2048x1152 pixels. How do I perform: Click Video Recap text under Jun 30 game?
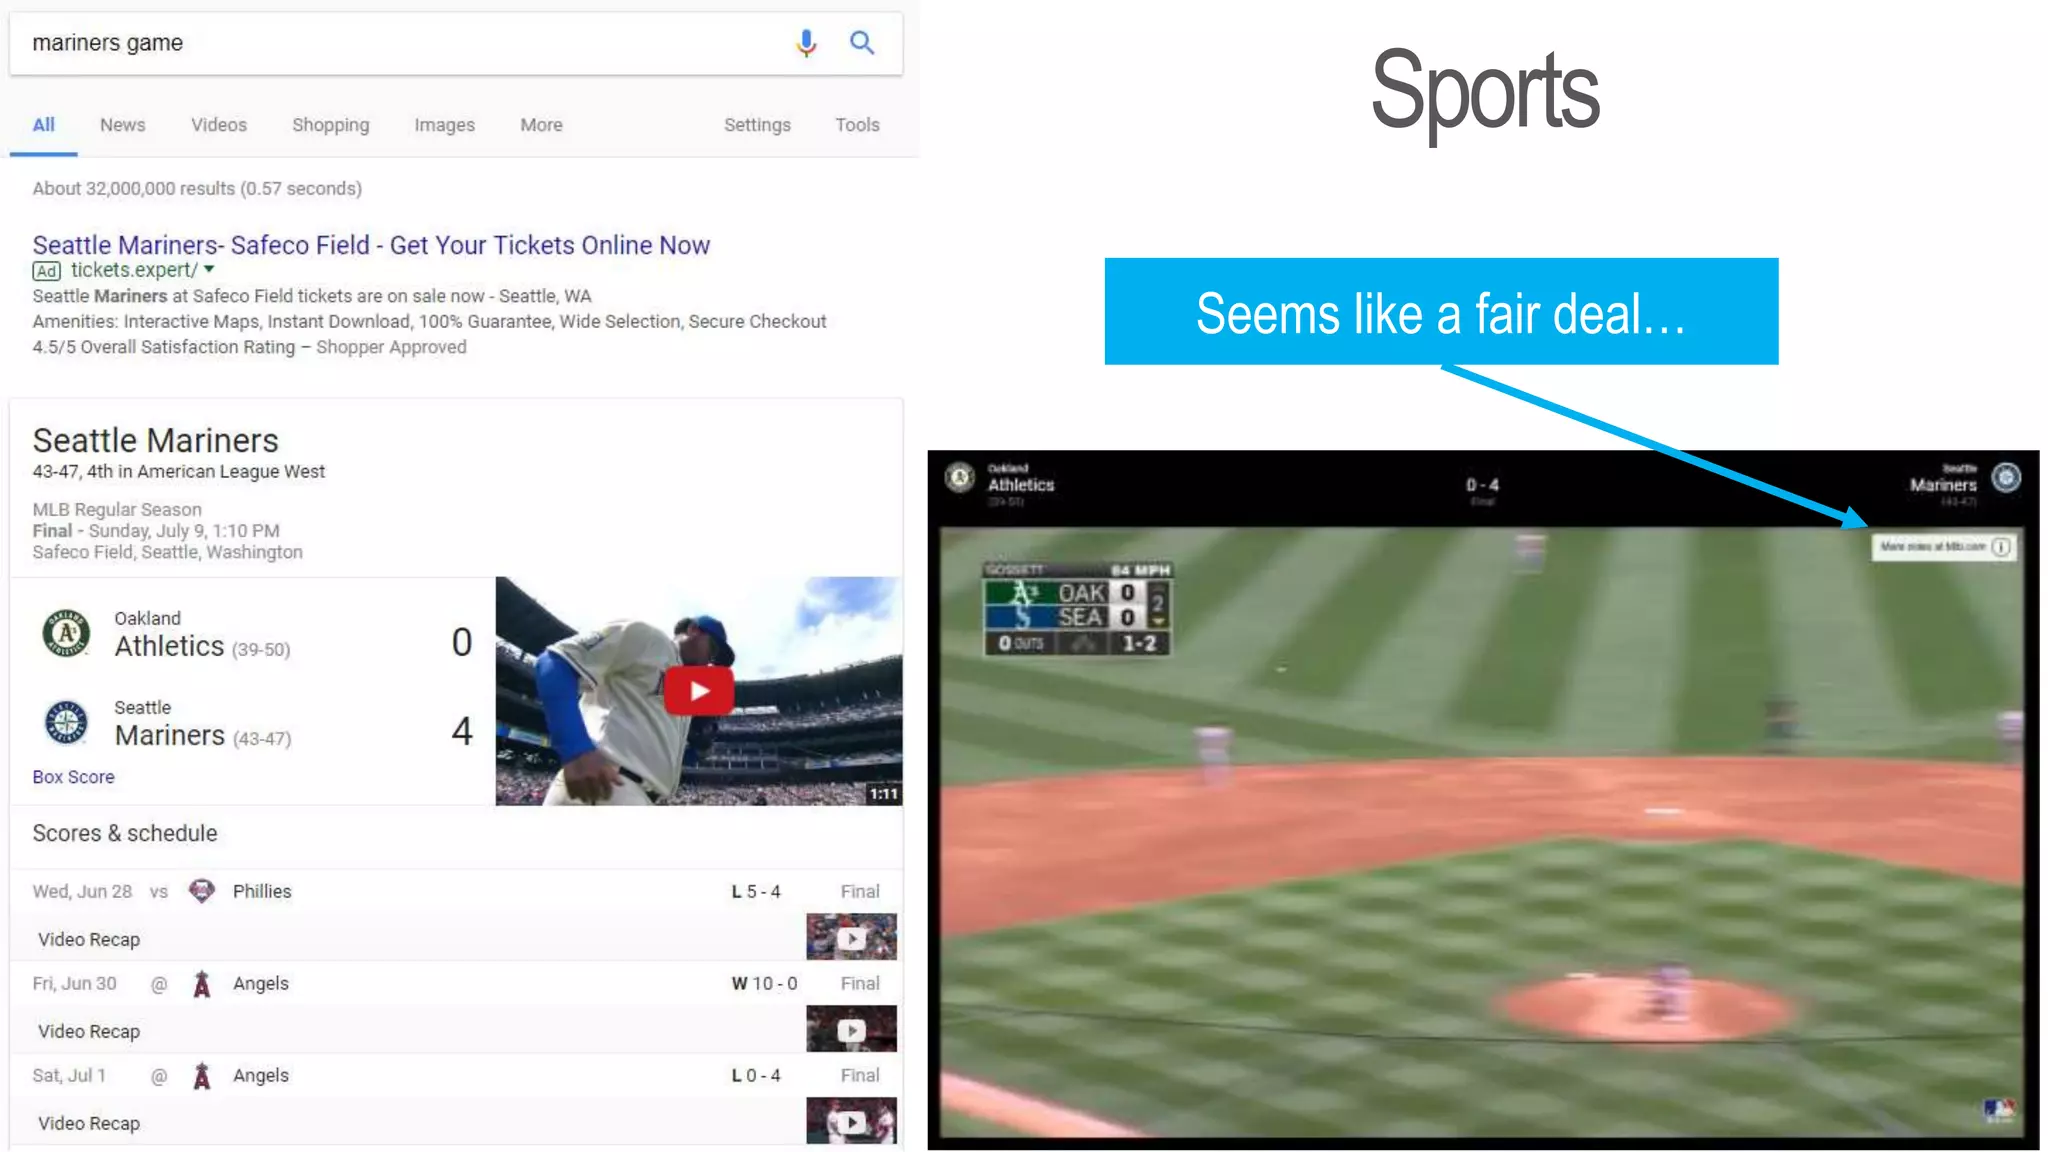[x=89, y=1032]
